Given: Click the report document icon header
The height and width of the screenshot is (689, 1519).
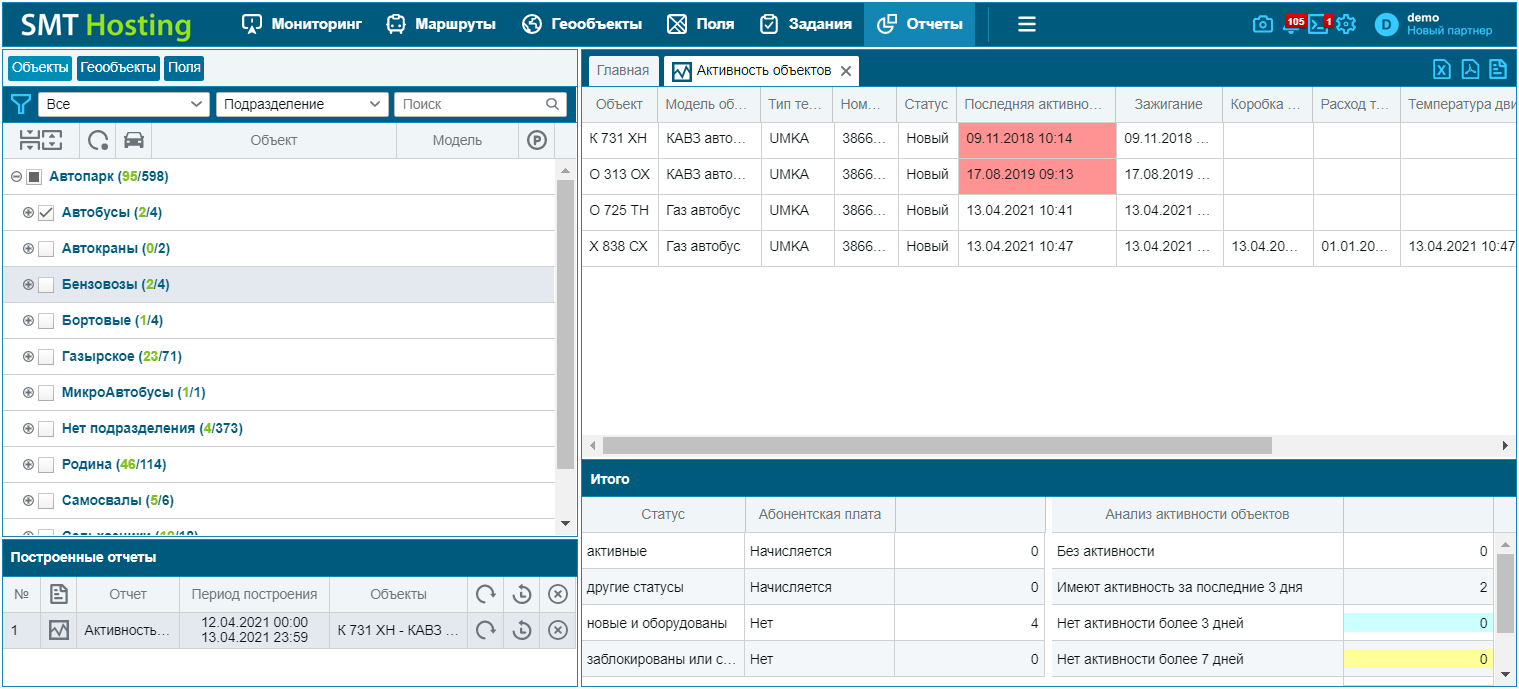Looking at the screenshot, I should coord(59,595).
